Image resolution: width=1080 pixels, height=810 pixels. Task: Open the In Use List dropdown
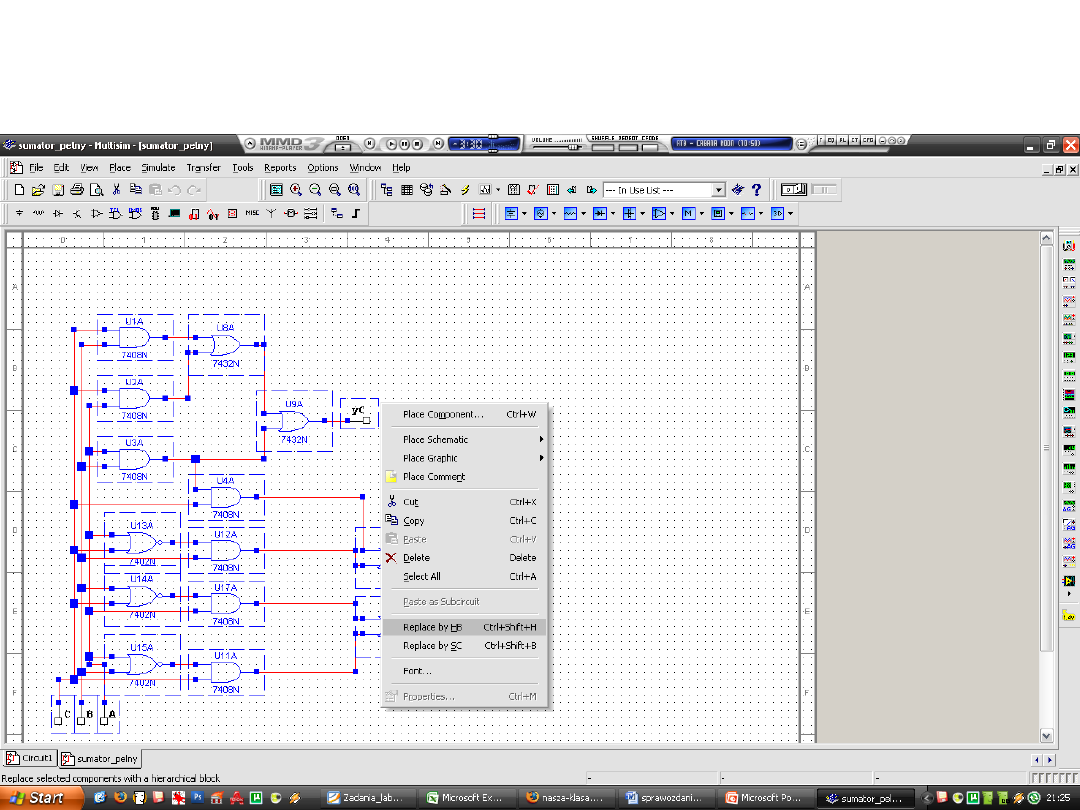point(718,190)
